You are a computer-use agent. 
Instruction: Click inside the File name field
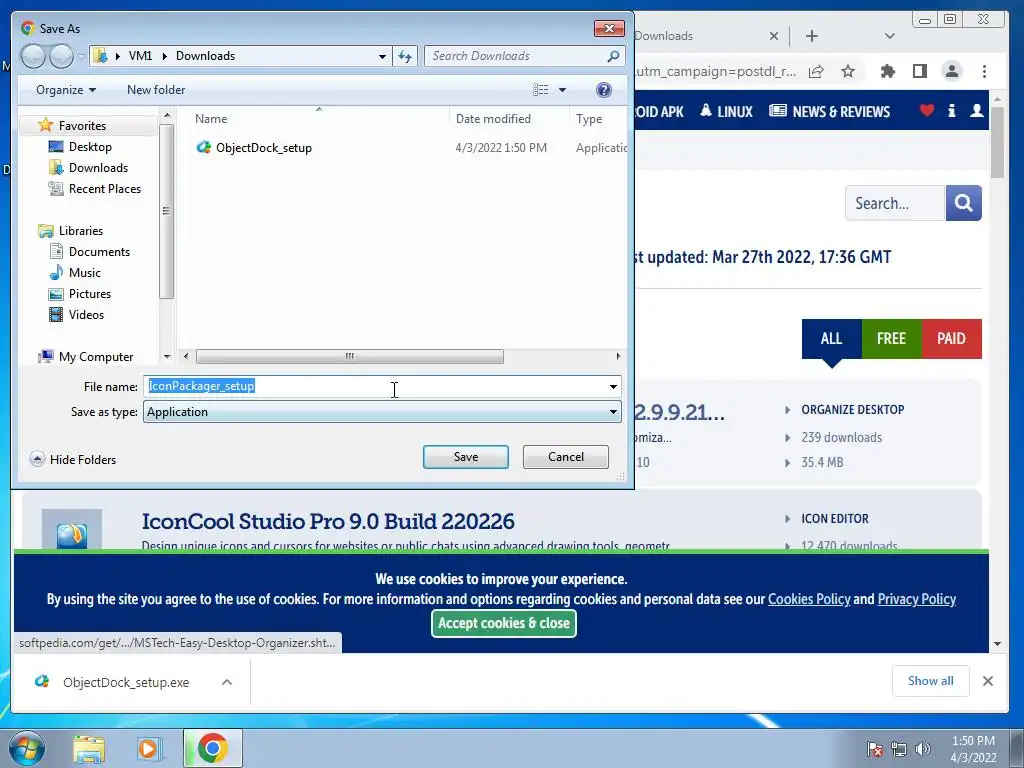pyautogui.click(x=376, y=387)
